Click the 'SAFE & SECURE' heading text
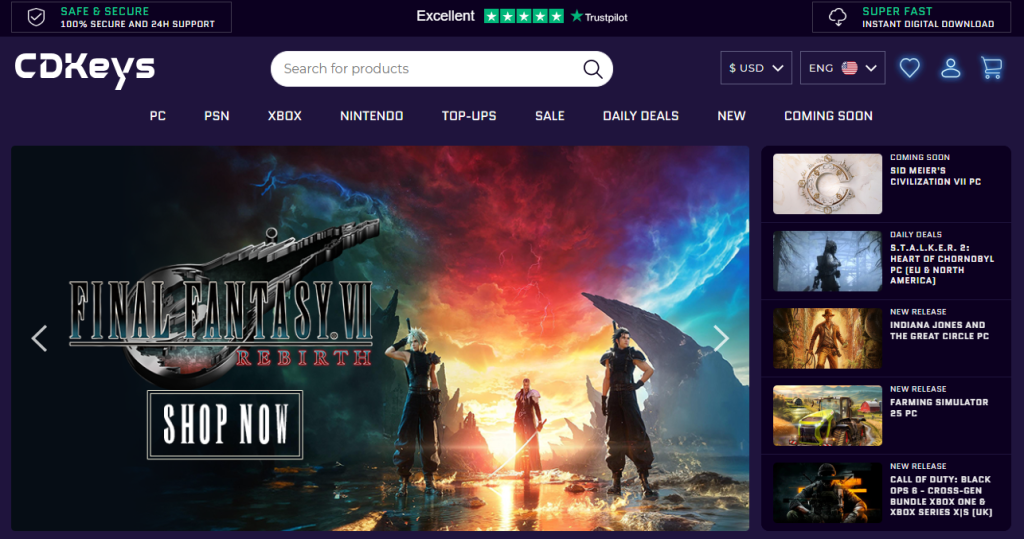The image size is (1024, 539). point(104,11)
